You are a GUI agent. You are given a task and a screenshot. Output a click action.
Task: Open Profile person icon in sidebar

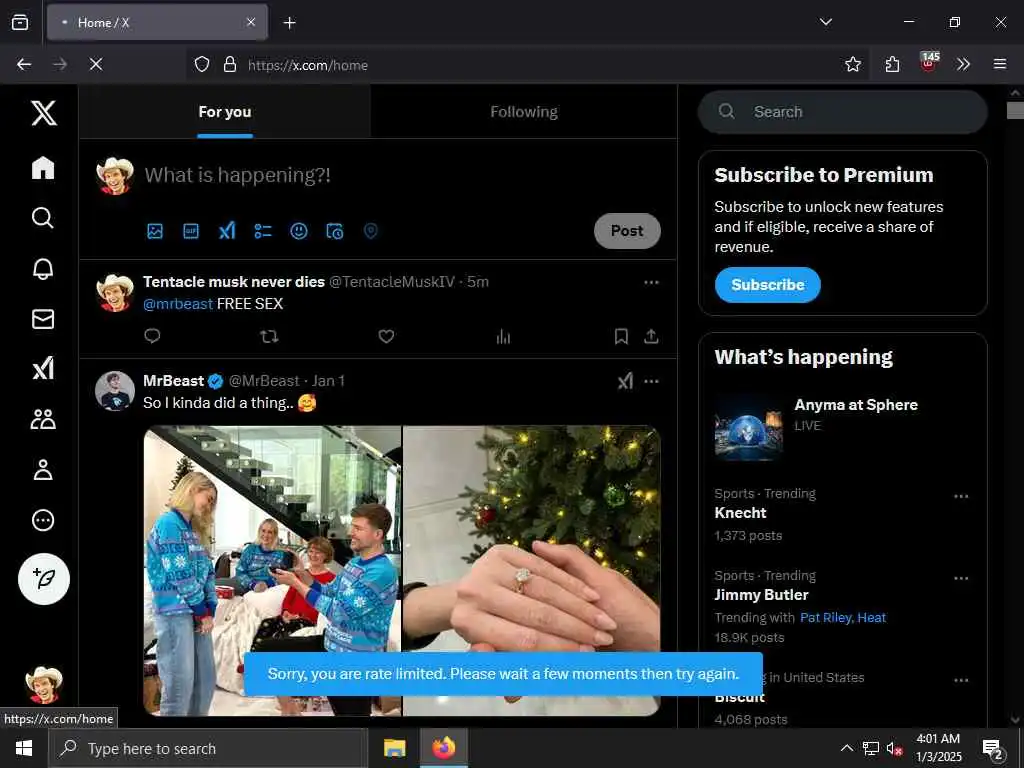pos(43,470)
